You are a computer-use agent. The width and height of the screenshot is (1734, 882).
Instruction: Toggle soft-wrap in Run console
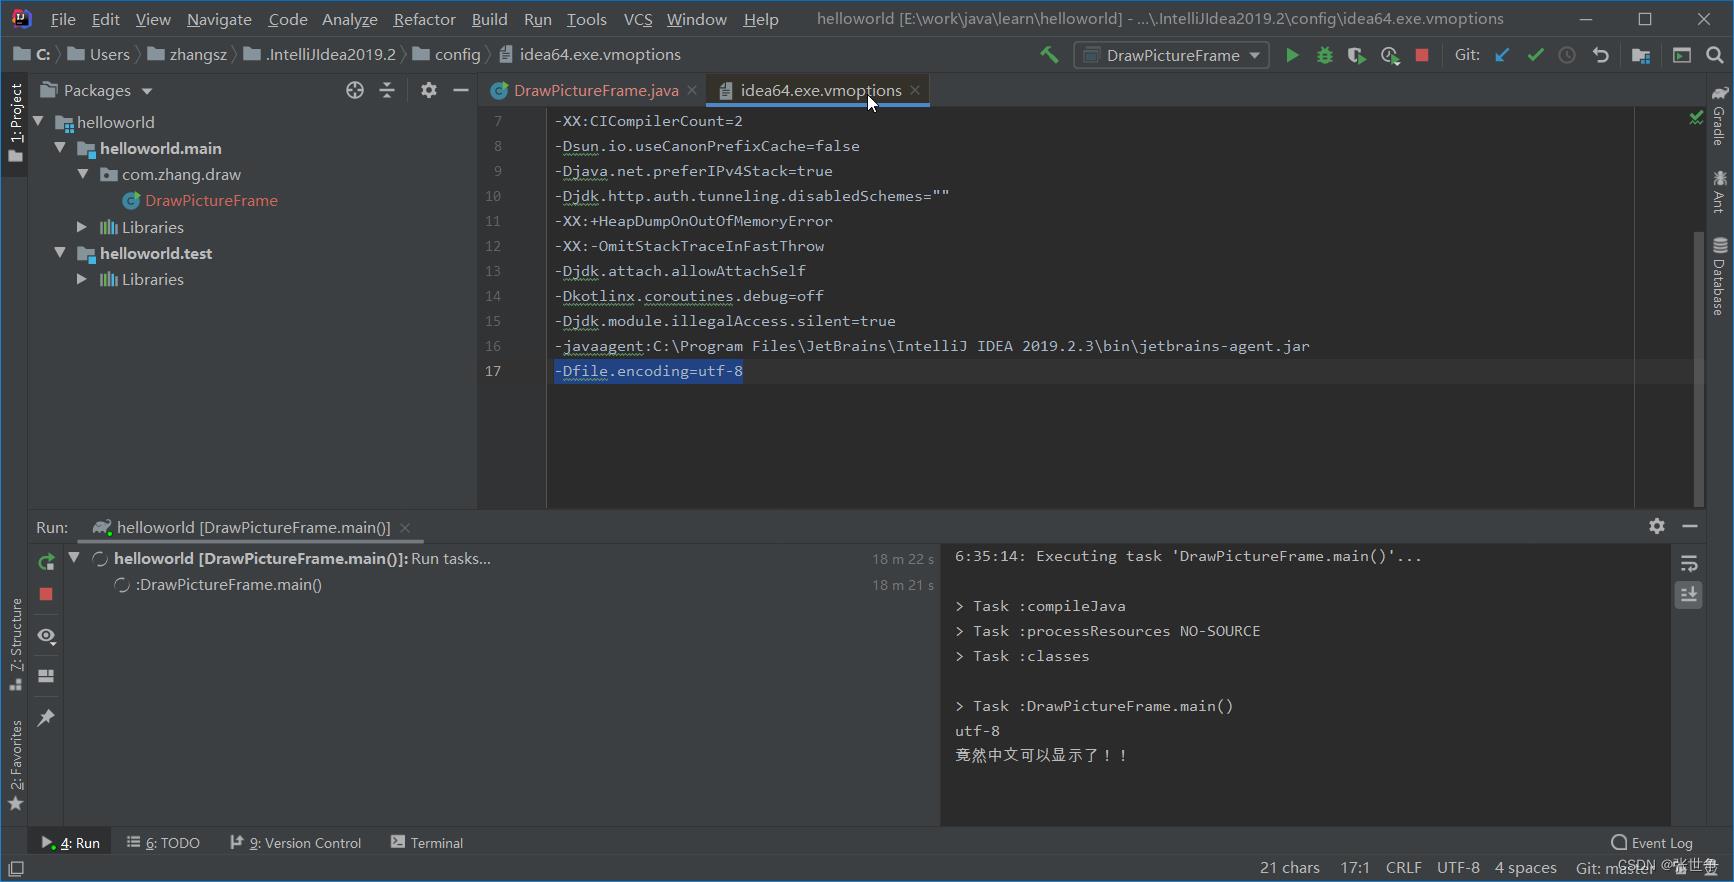pyautogui.click(x=1689, y=564)
